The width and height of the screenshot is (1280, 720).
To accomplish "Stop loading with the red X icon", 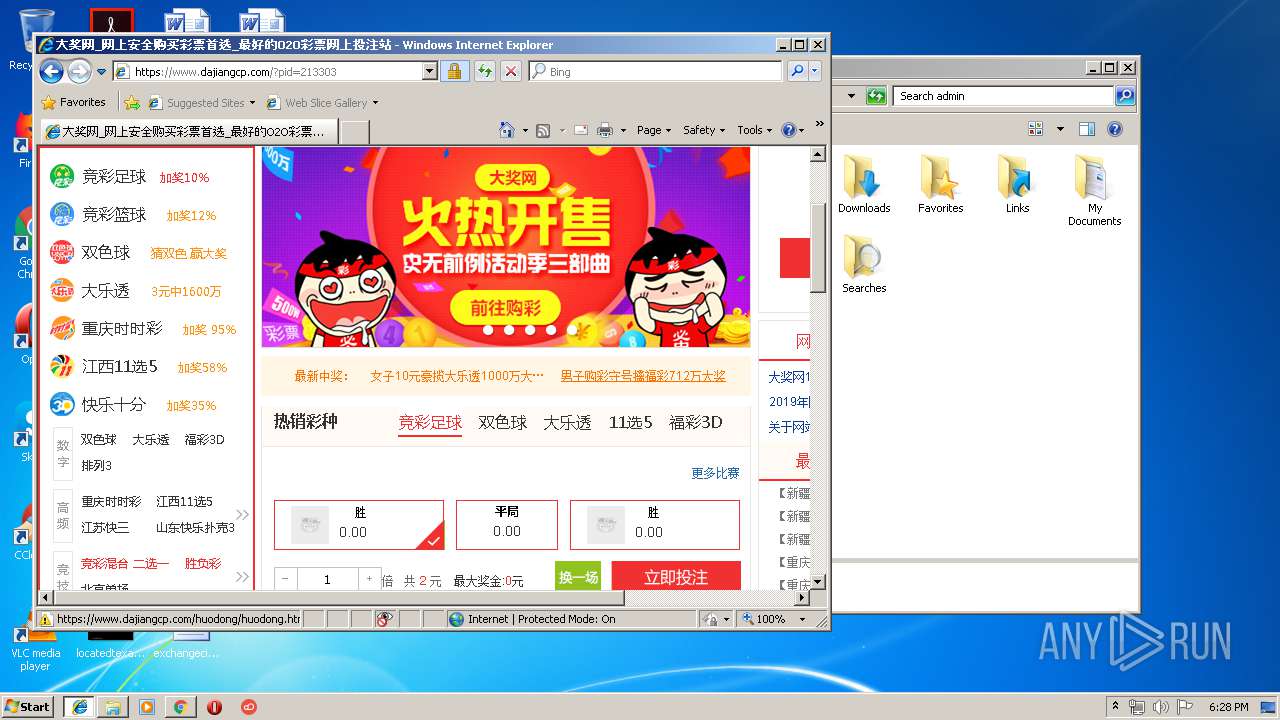I will 511,71.
